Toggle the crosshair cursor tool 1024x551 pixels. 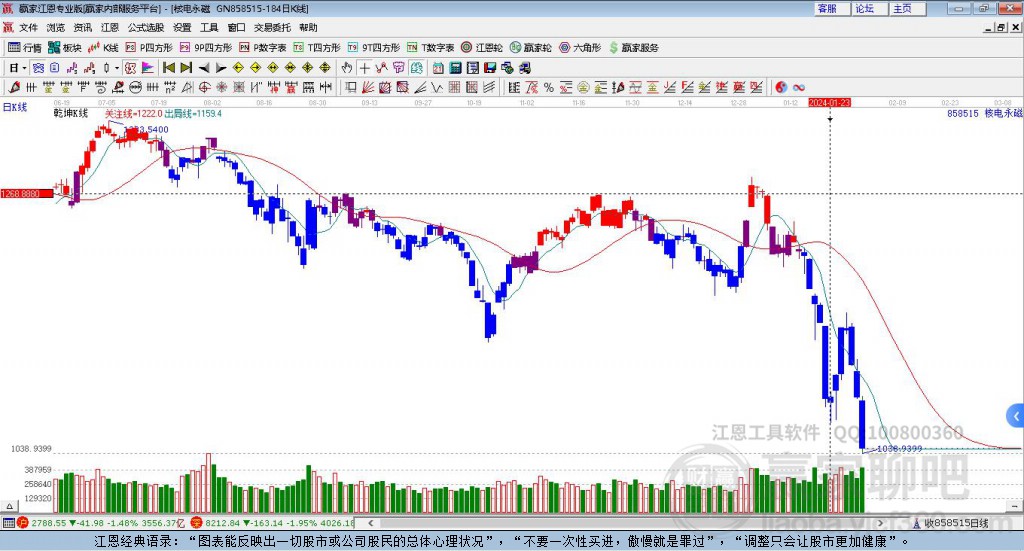pos(364,68)
